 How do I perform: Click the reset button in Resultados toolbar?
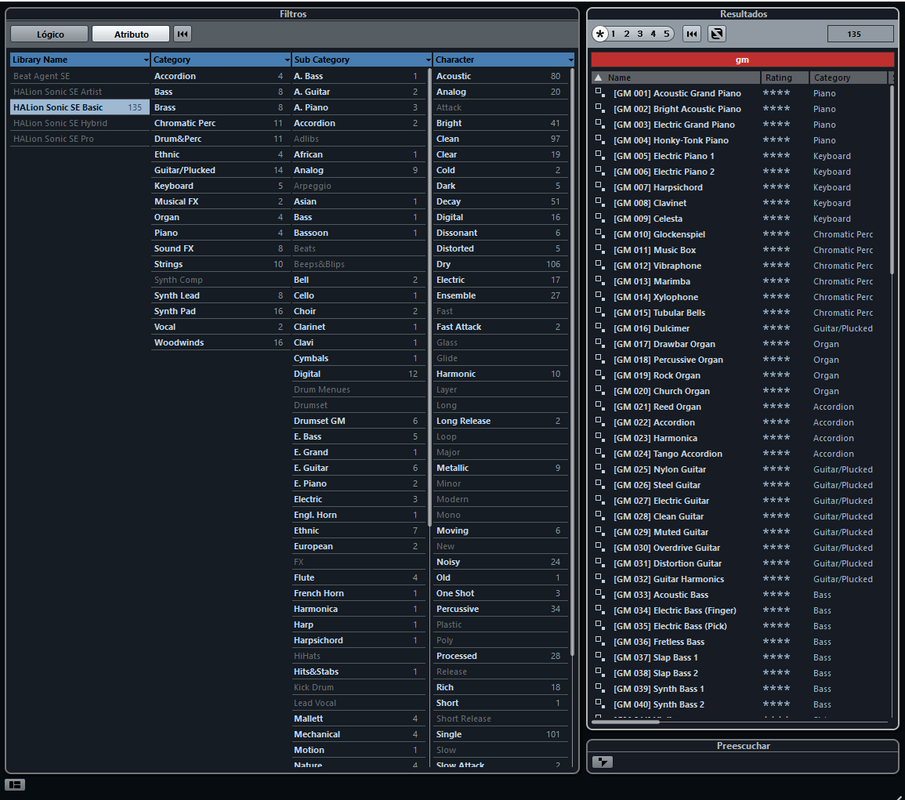[691, 34]
